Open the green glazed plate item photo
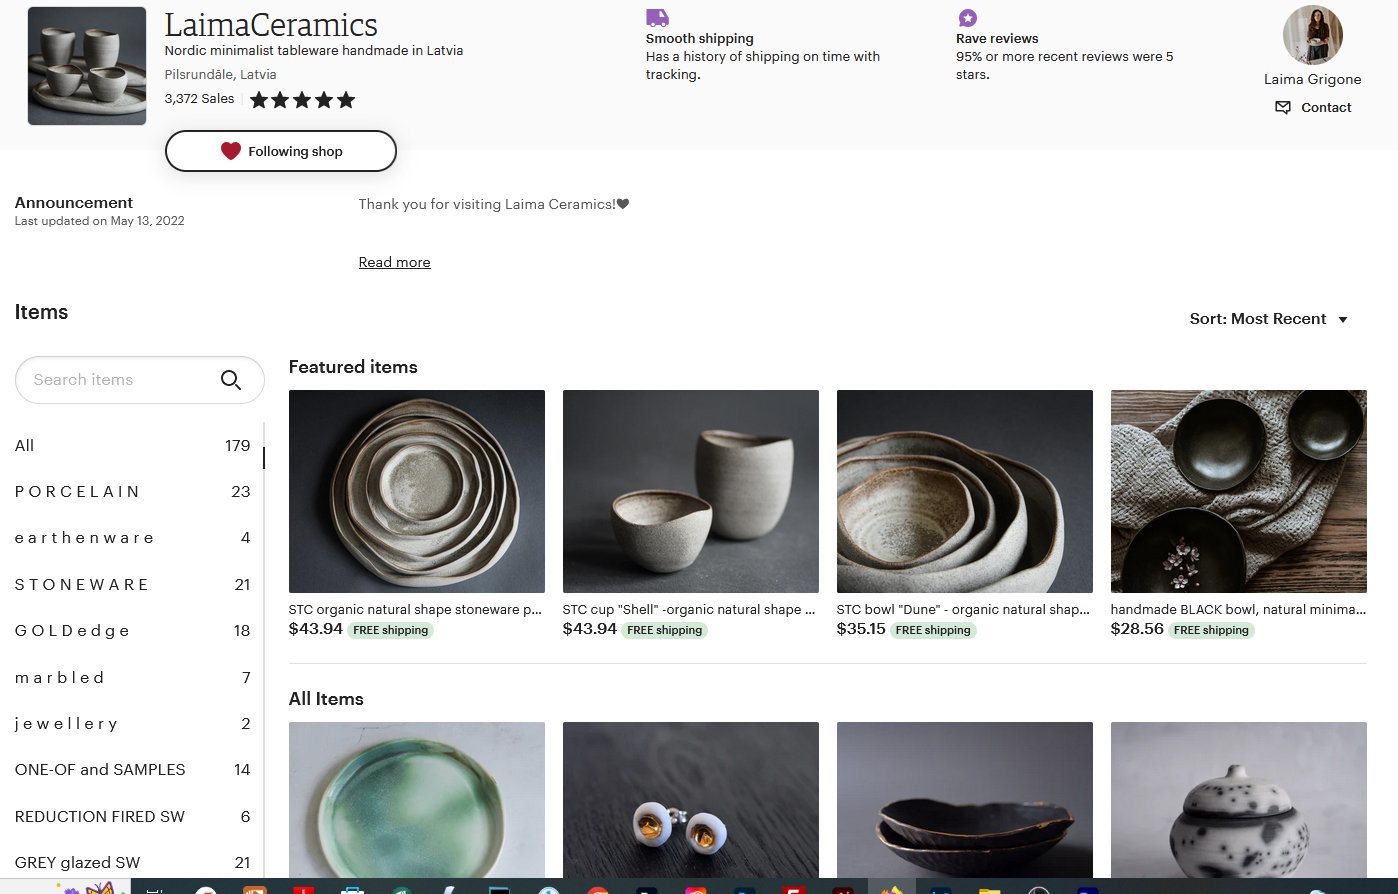1398x894 pixels. 416,800
